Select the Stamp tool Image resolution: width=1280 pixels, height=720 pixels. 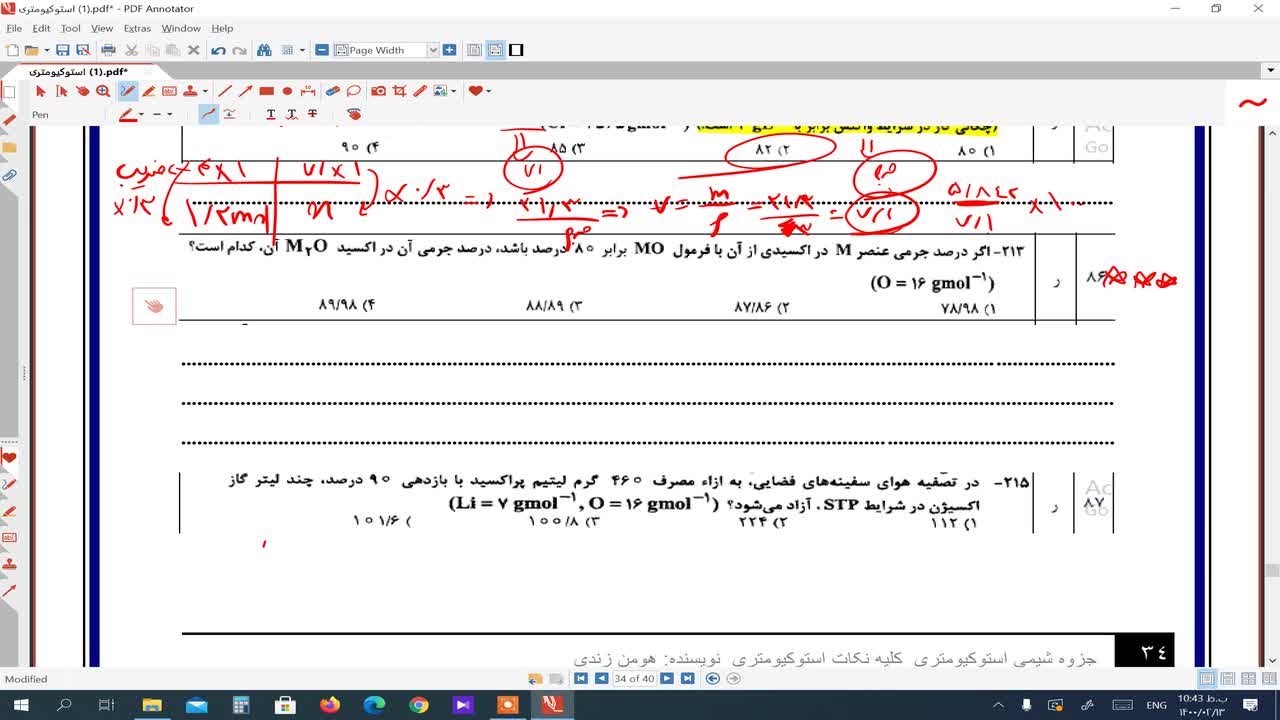coord(190,91)
